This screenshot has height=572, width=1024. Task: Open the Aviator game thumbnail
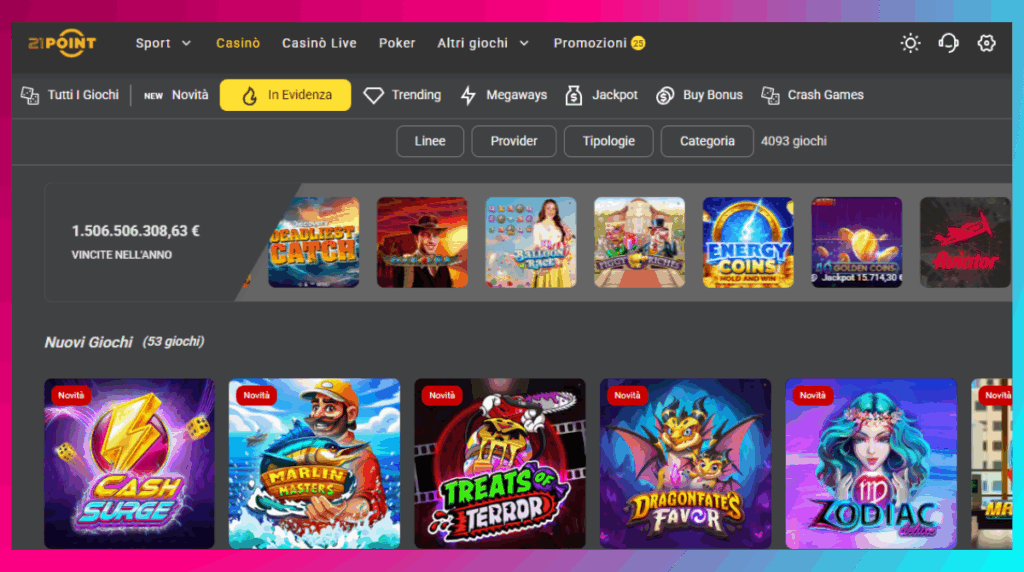pos(965,242)
